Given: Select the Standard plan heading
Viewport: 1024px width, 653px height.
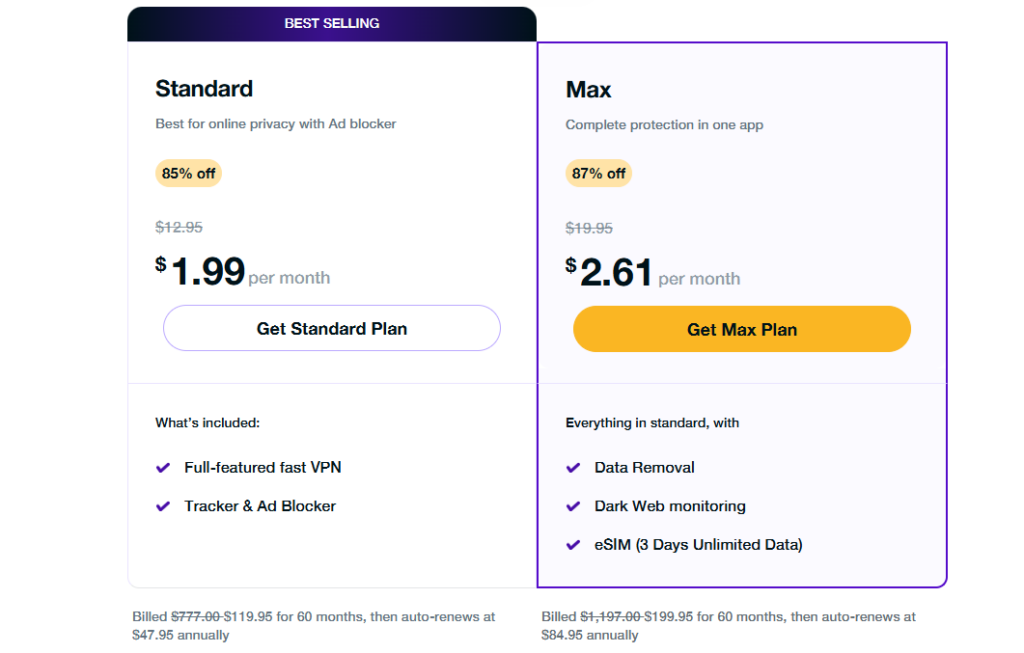Looking at the screenshot, I should click(x=204, y=89).
